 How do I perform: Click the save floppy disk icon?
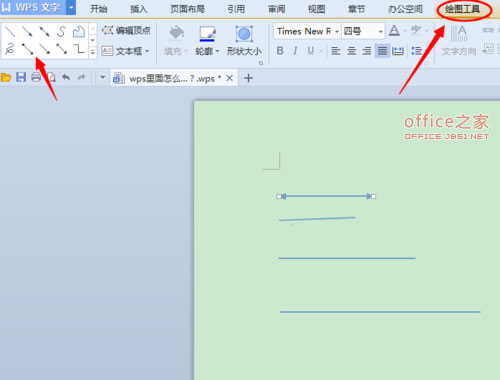[21, 78]
